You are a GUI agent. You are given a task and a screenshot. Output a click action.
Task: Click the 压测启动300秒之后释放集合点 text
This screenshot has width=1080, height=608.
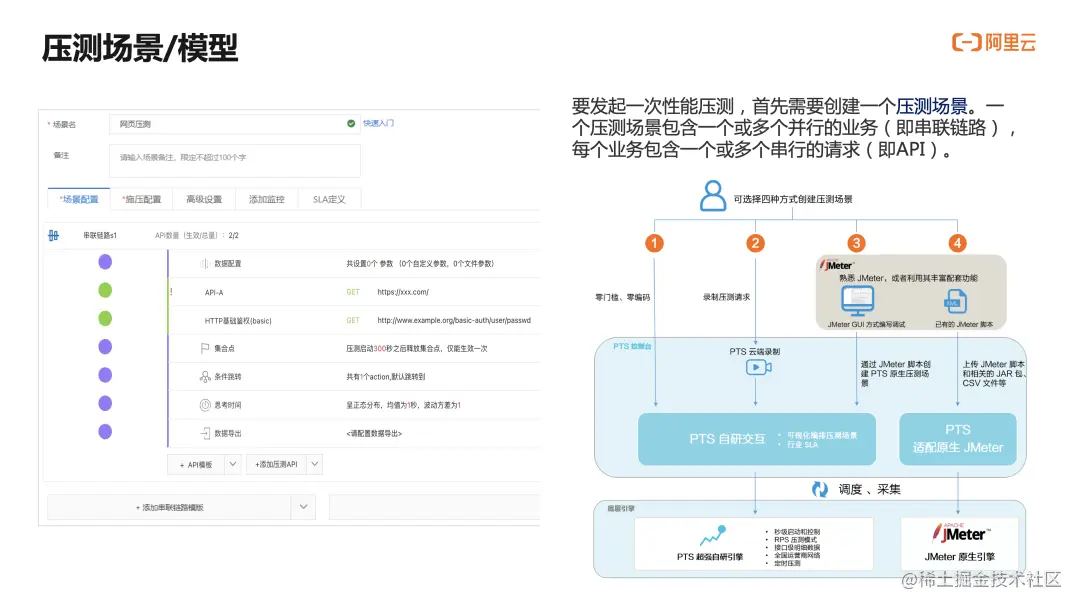pos(417,348)
